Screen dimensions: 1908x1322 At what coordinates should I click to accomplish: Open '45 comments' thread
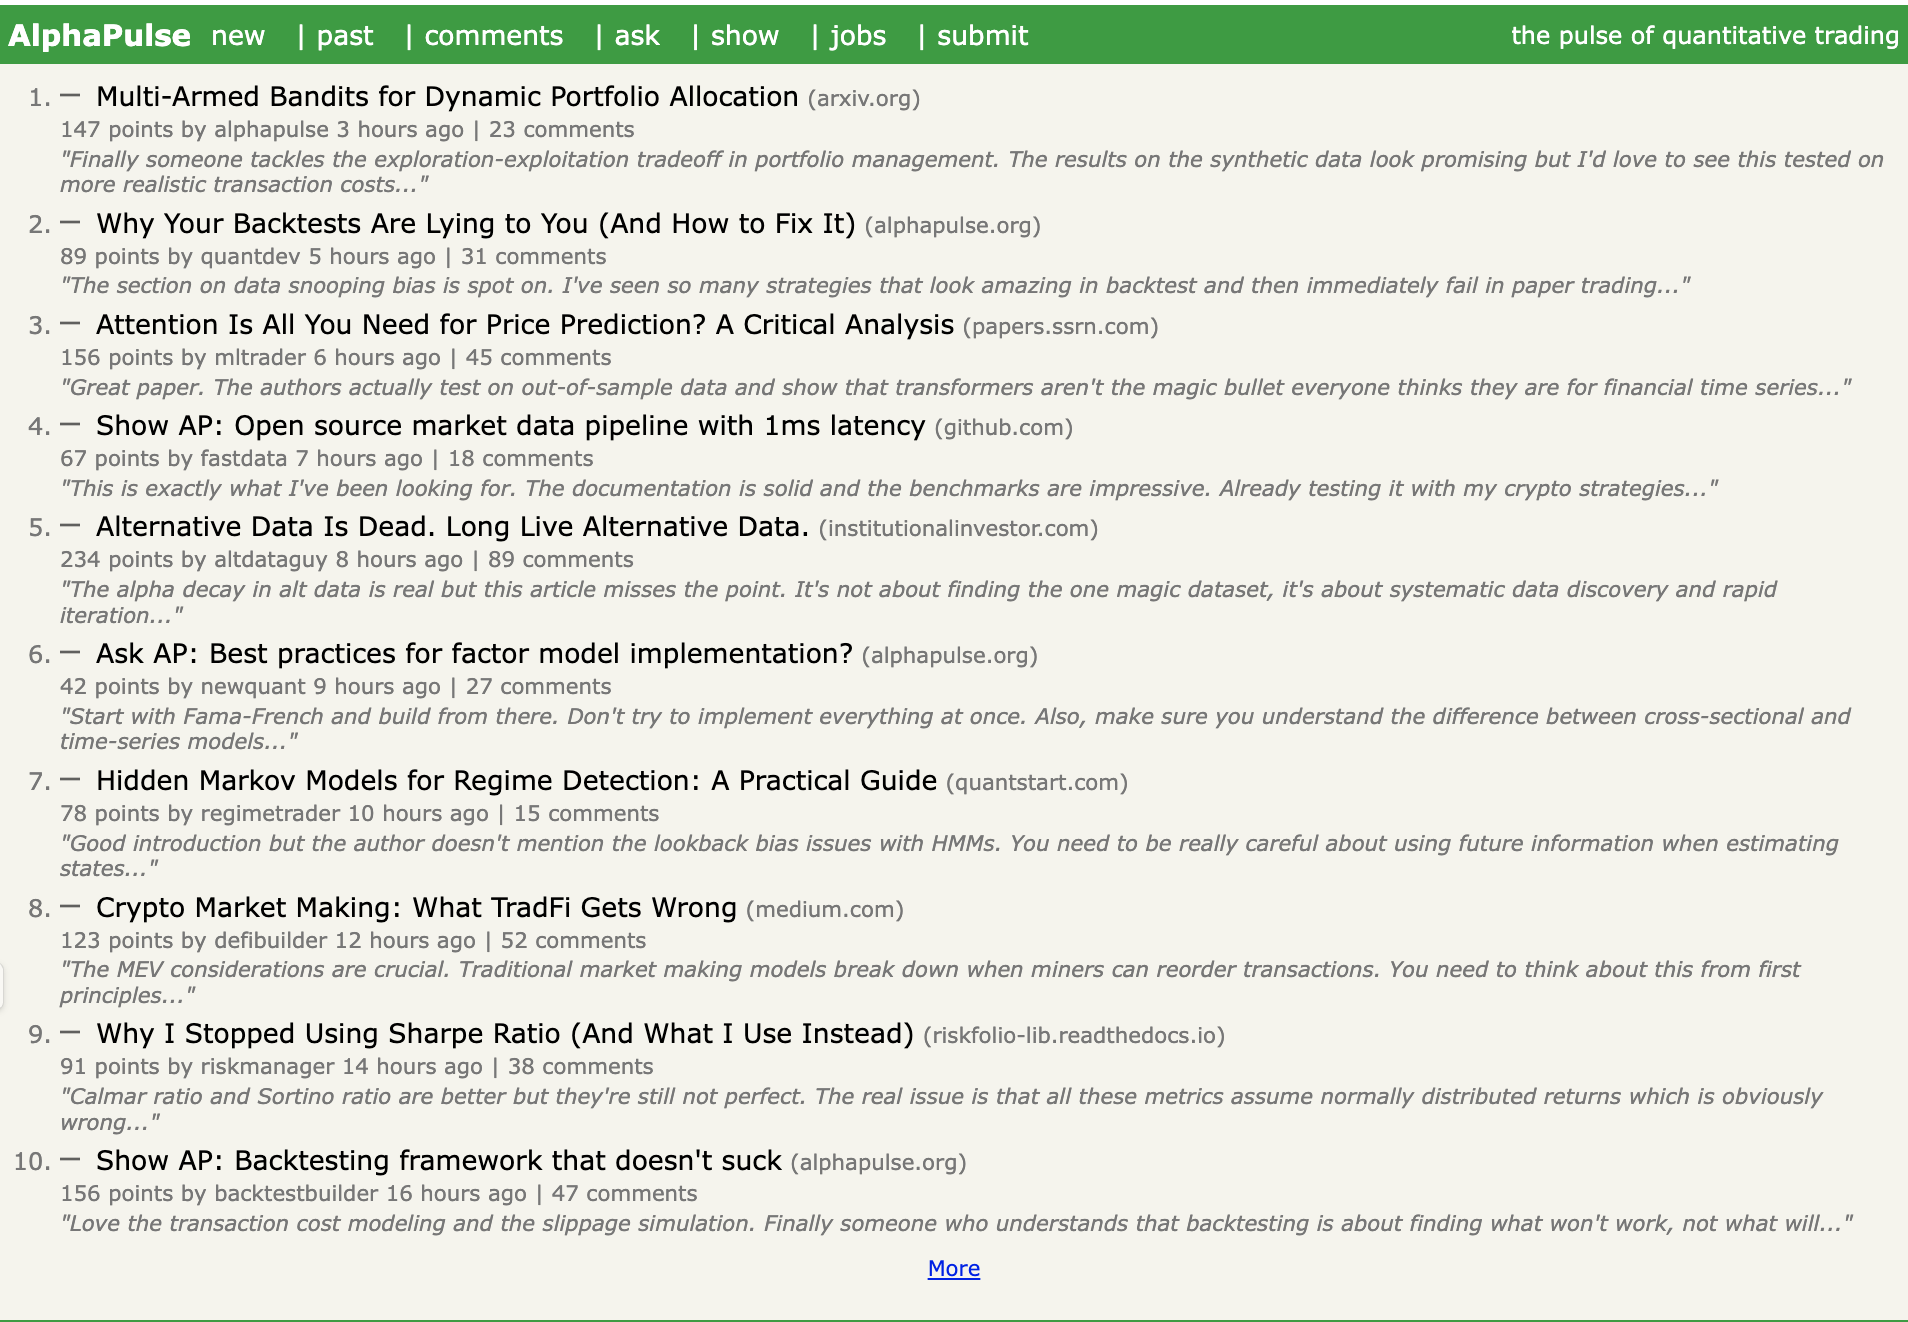(x=538, y=358)
